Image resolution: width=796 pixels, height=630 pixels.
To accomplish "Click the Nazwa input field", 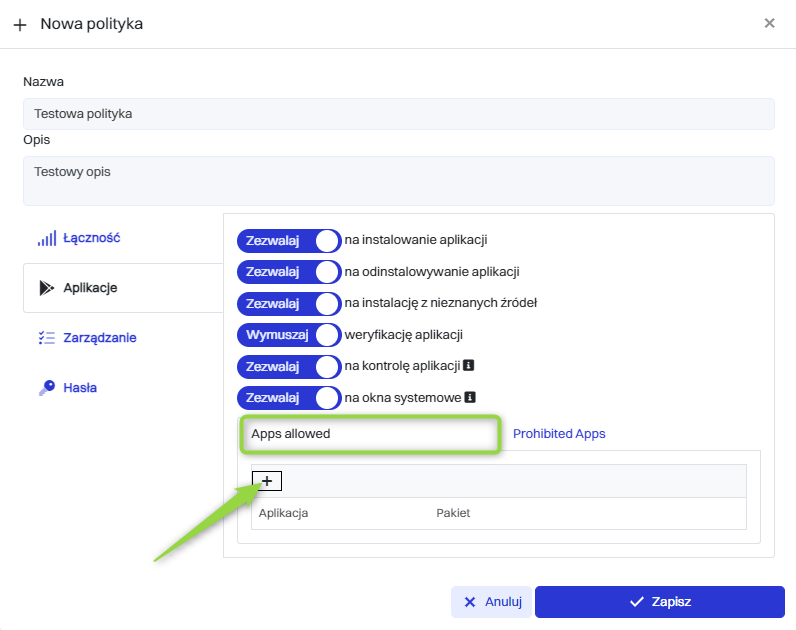I will click(398, 114).
